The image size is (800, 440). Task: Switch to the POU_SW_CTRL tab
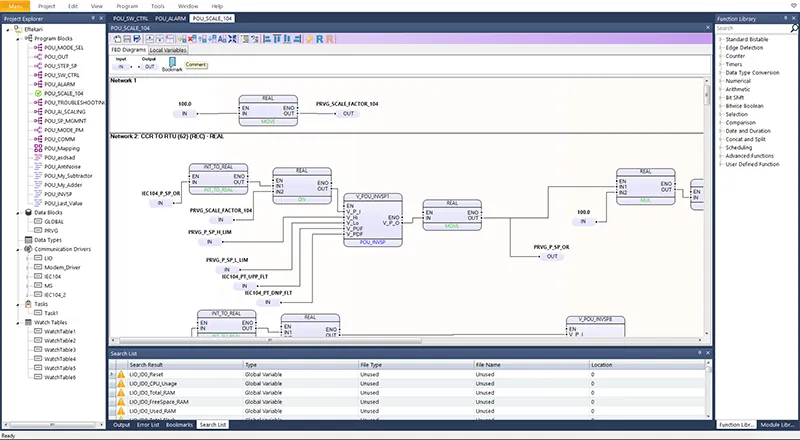tap(131, 18)
